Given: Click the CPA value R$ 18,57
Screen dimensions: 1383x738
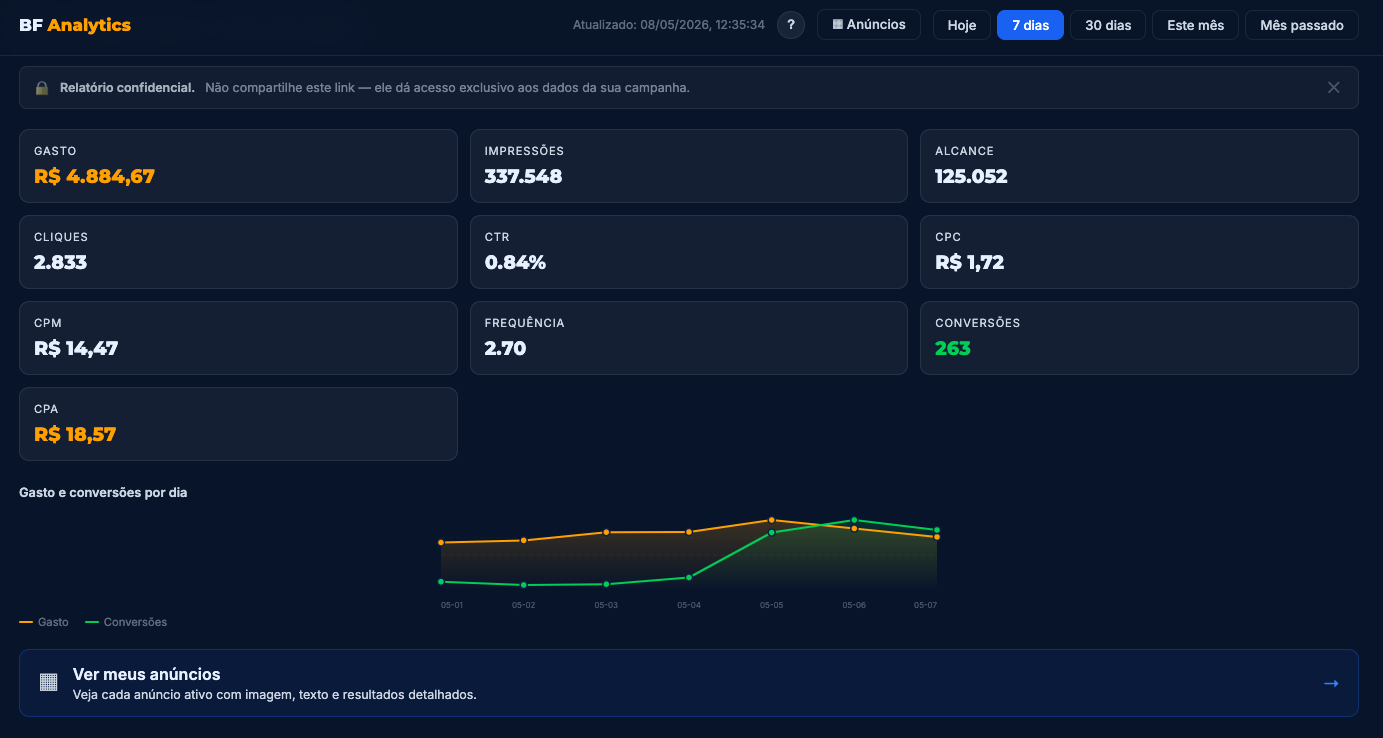Looking at the screenshot, I should [76, 435].
